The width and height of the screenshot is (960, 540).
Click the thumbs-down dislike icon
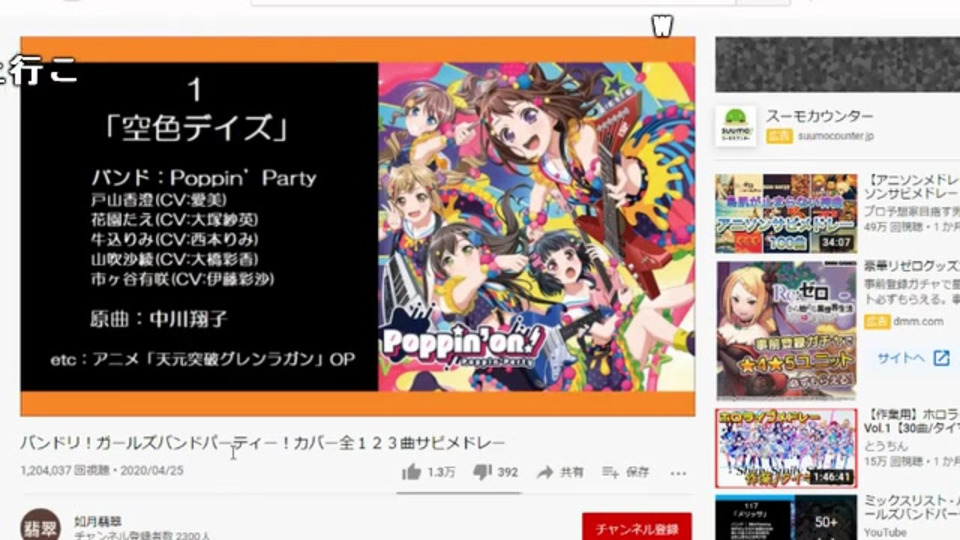click(482, 472)
